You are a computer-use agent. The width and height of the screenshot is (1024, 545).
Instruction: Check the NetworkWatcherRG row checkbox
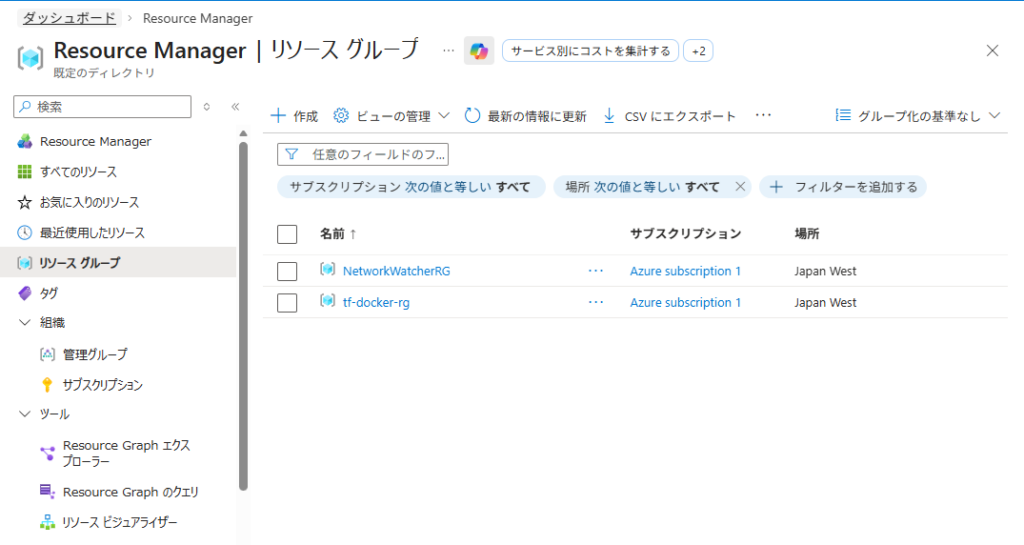click(x=287, y=271)
